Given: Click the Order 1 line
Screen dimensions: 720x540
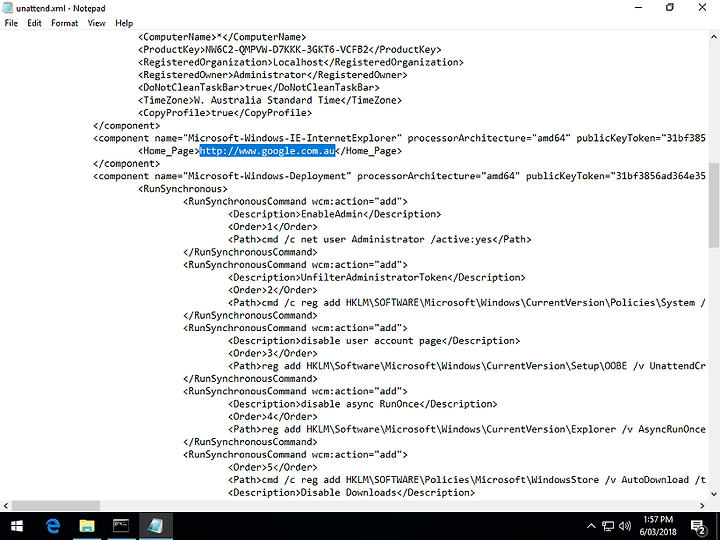Looking at the screenshot, I should pyautogui.click(x=273, y=227).
